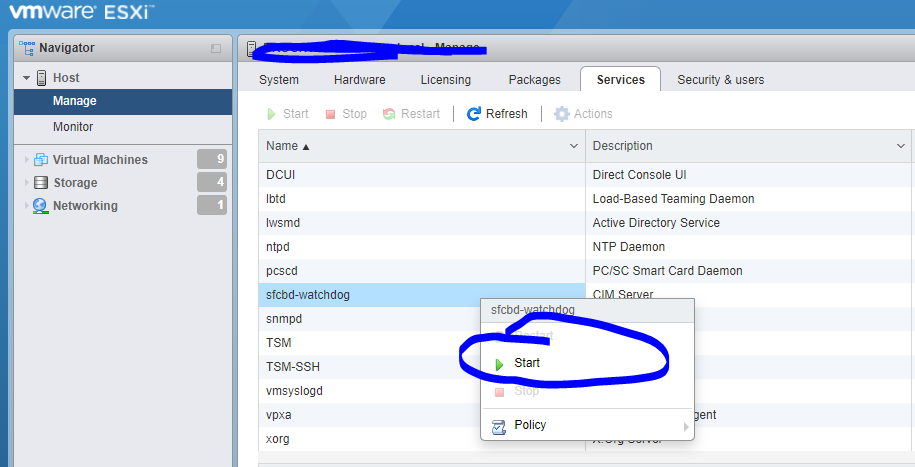The image size is (915, 467).
Task: Click the Host server icon
Action: coord(41,78)
